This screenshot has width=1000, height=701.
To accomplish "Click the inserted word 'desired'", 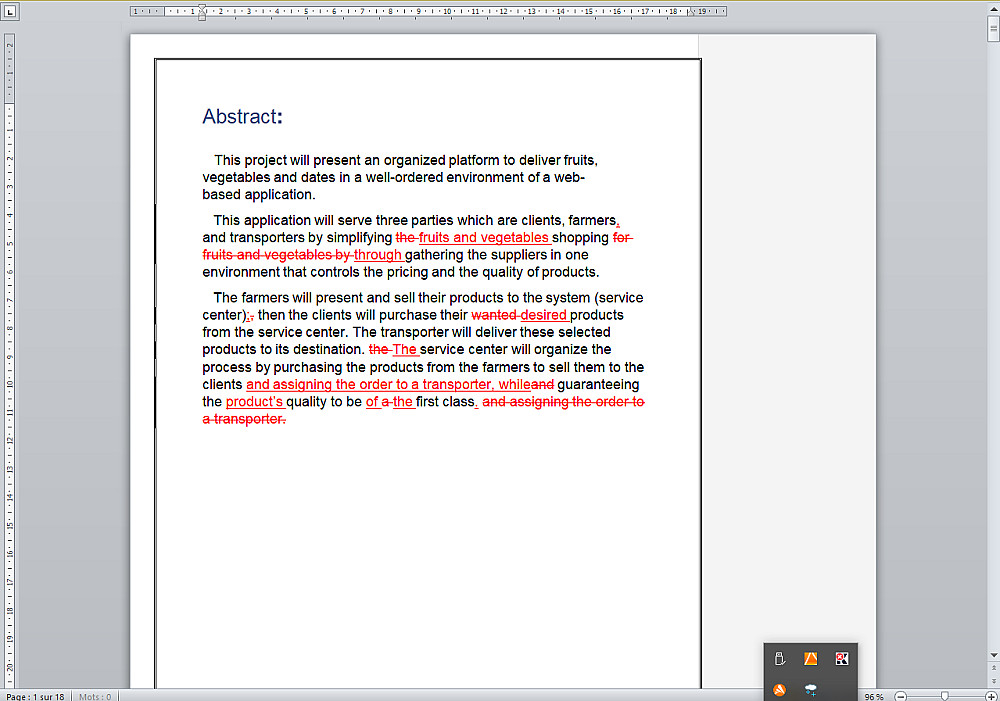I will (543, 314).
